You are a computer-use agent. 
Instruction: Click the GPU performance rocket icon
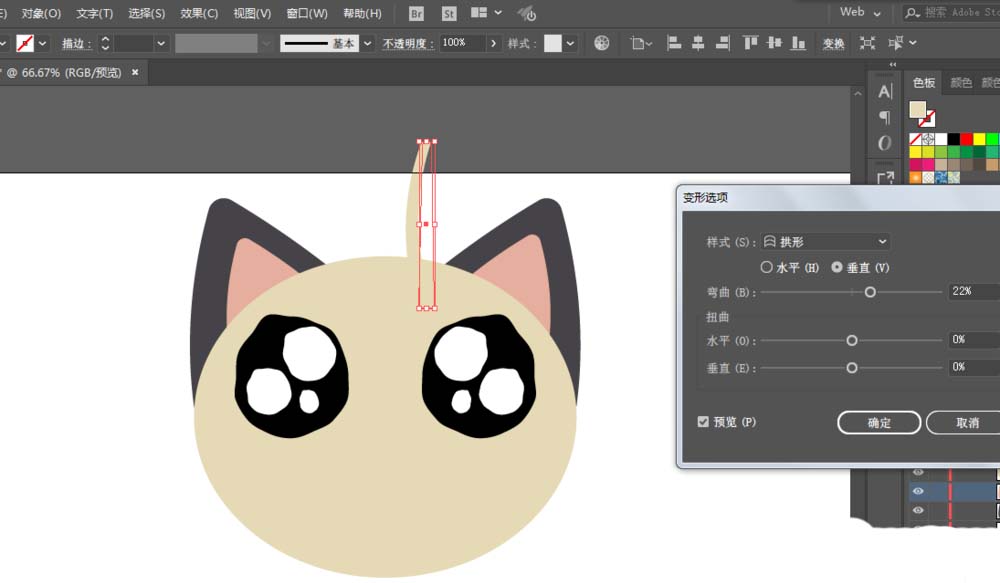point(527,13)
